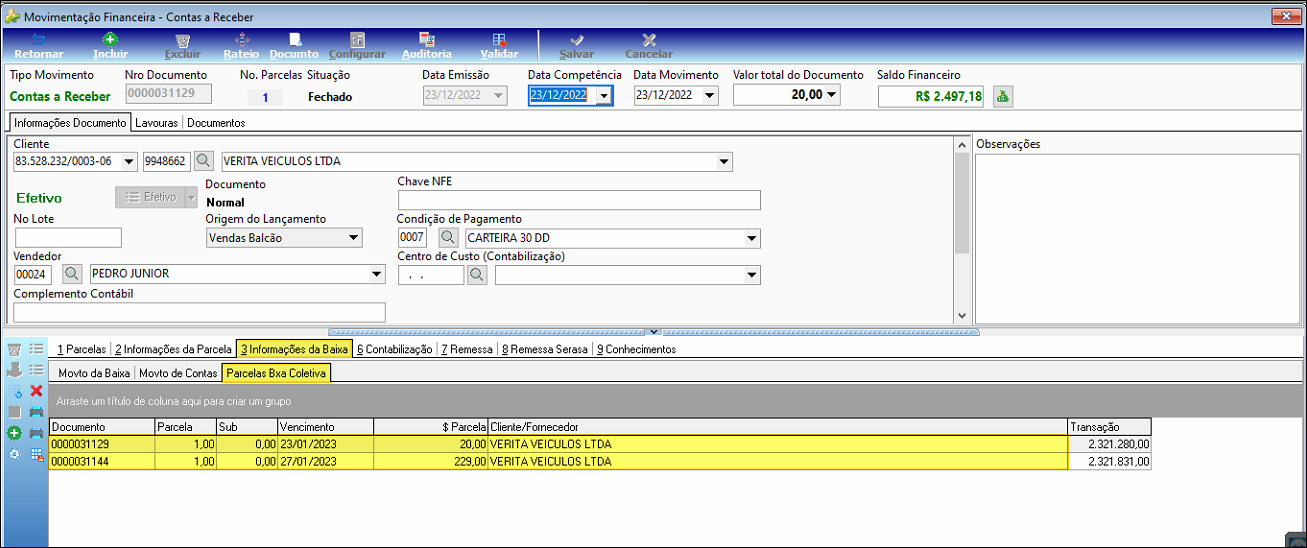Click the green Incluir toolbar icon
This screenshot has width=1307, height=548.
click(110, 40)
